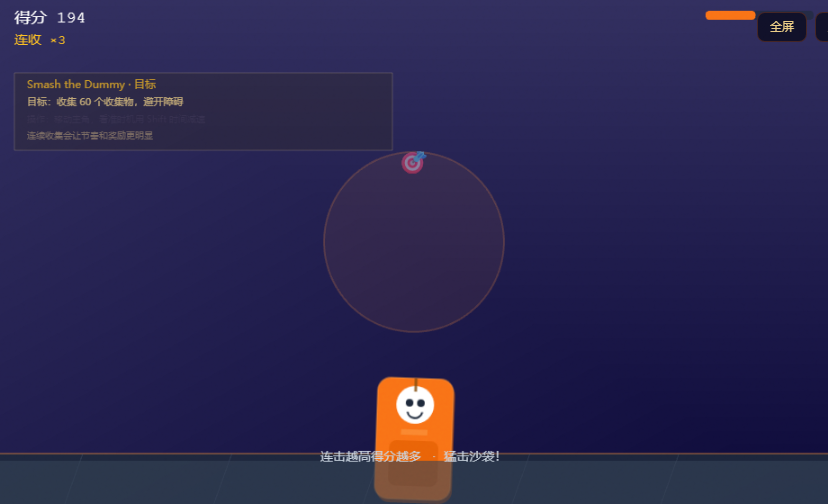Click the bullseye target with dart

413,162
